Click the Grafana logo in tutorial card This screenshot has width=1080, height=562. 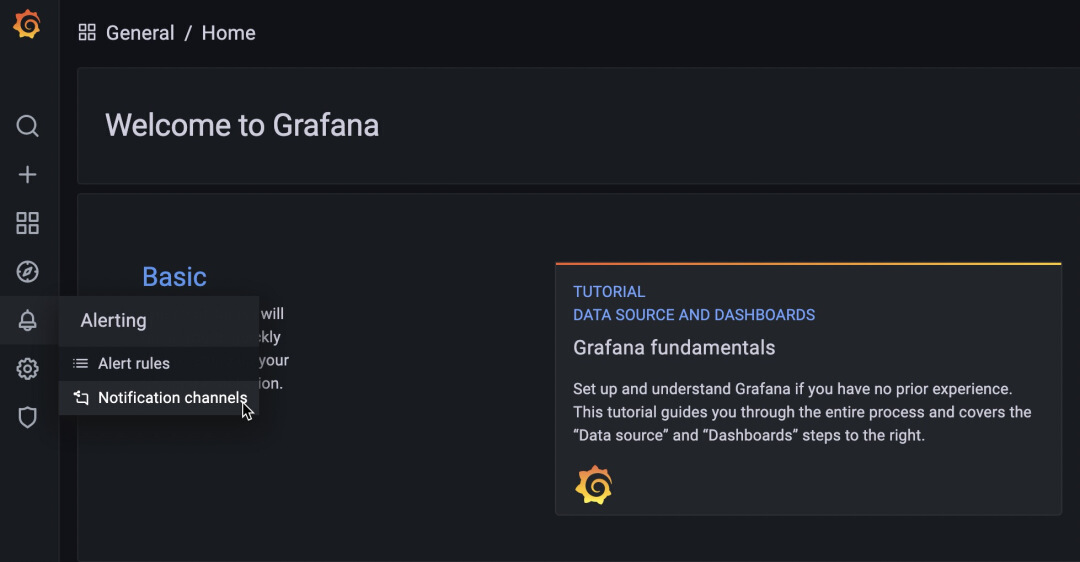coord(594,485)
